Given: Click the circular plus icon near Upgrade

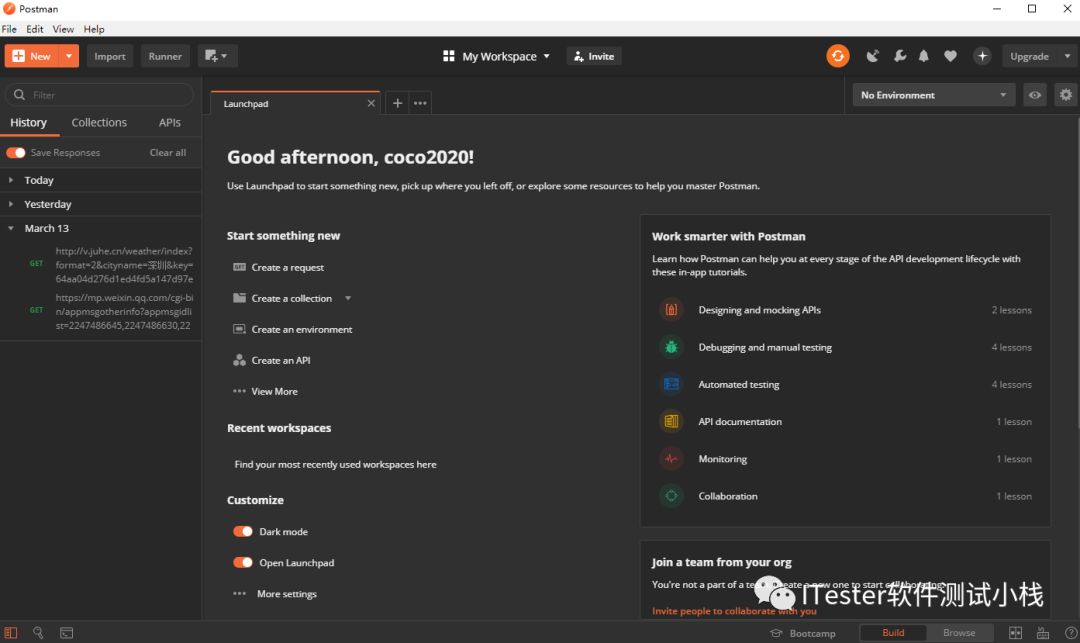Looking at the screenshot, I should point(982,56).
